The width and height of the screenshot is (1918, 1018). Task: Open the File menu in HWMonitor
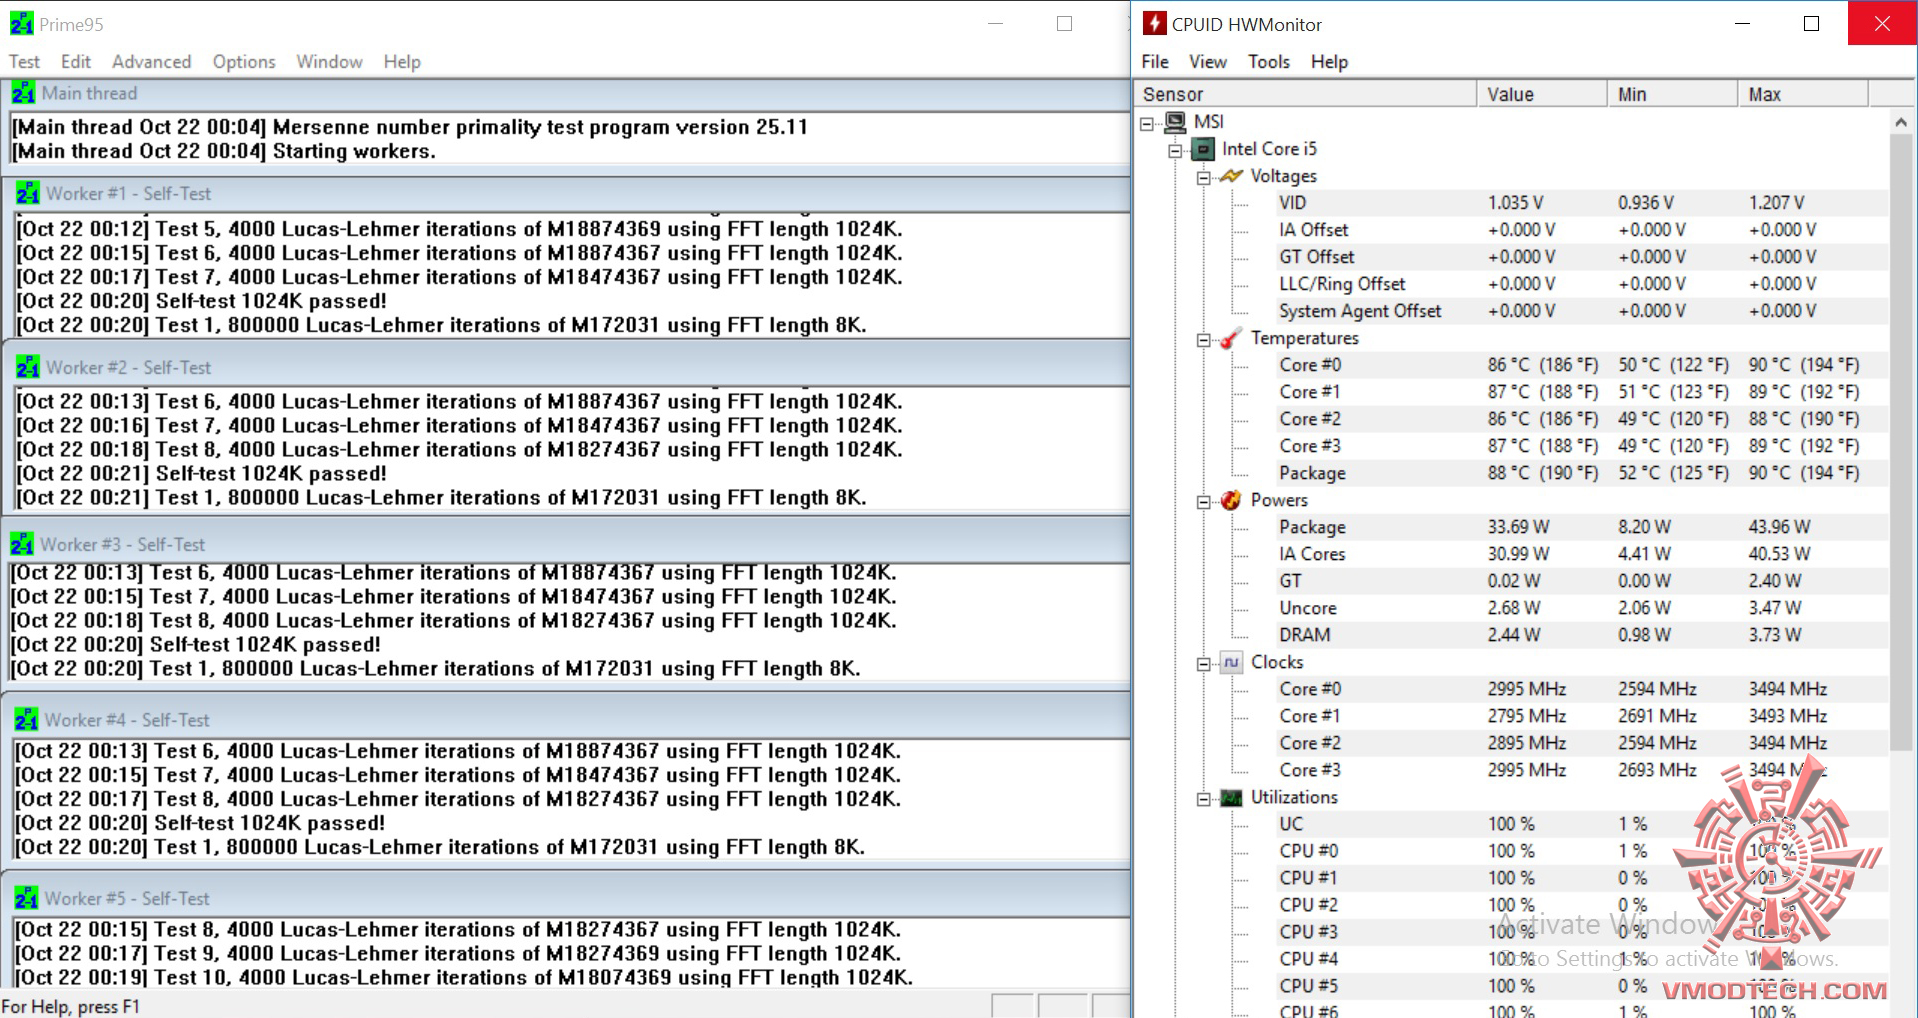coord(1155,61)
